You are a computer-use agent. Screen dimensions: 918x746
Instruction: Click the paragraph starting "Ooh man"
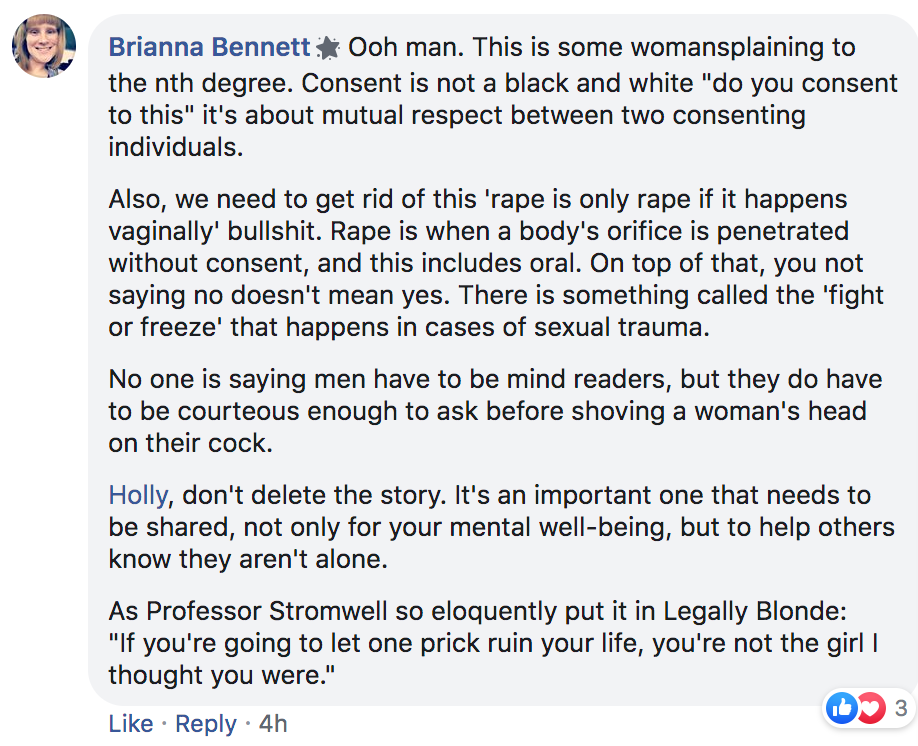click(x=502, y=97)
